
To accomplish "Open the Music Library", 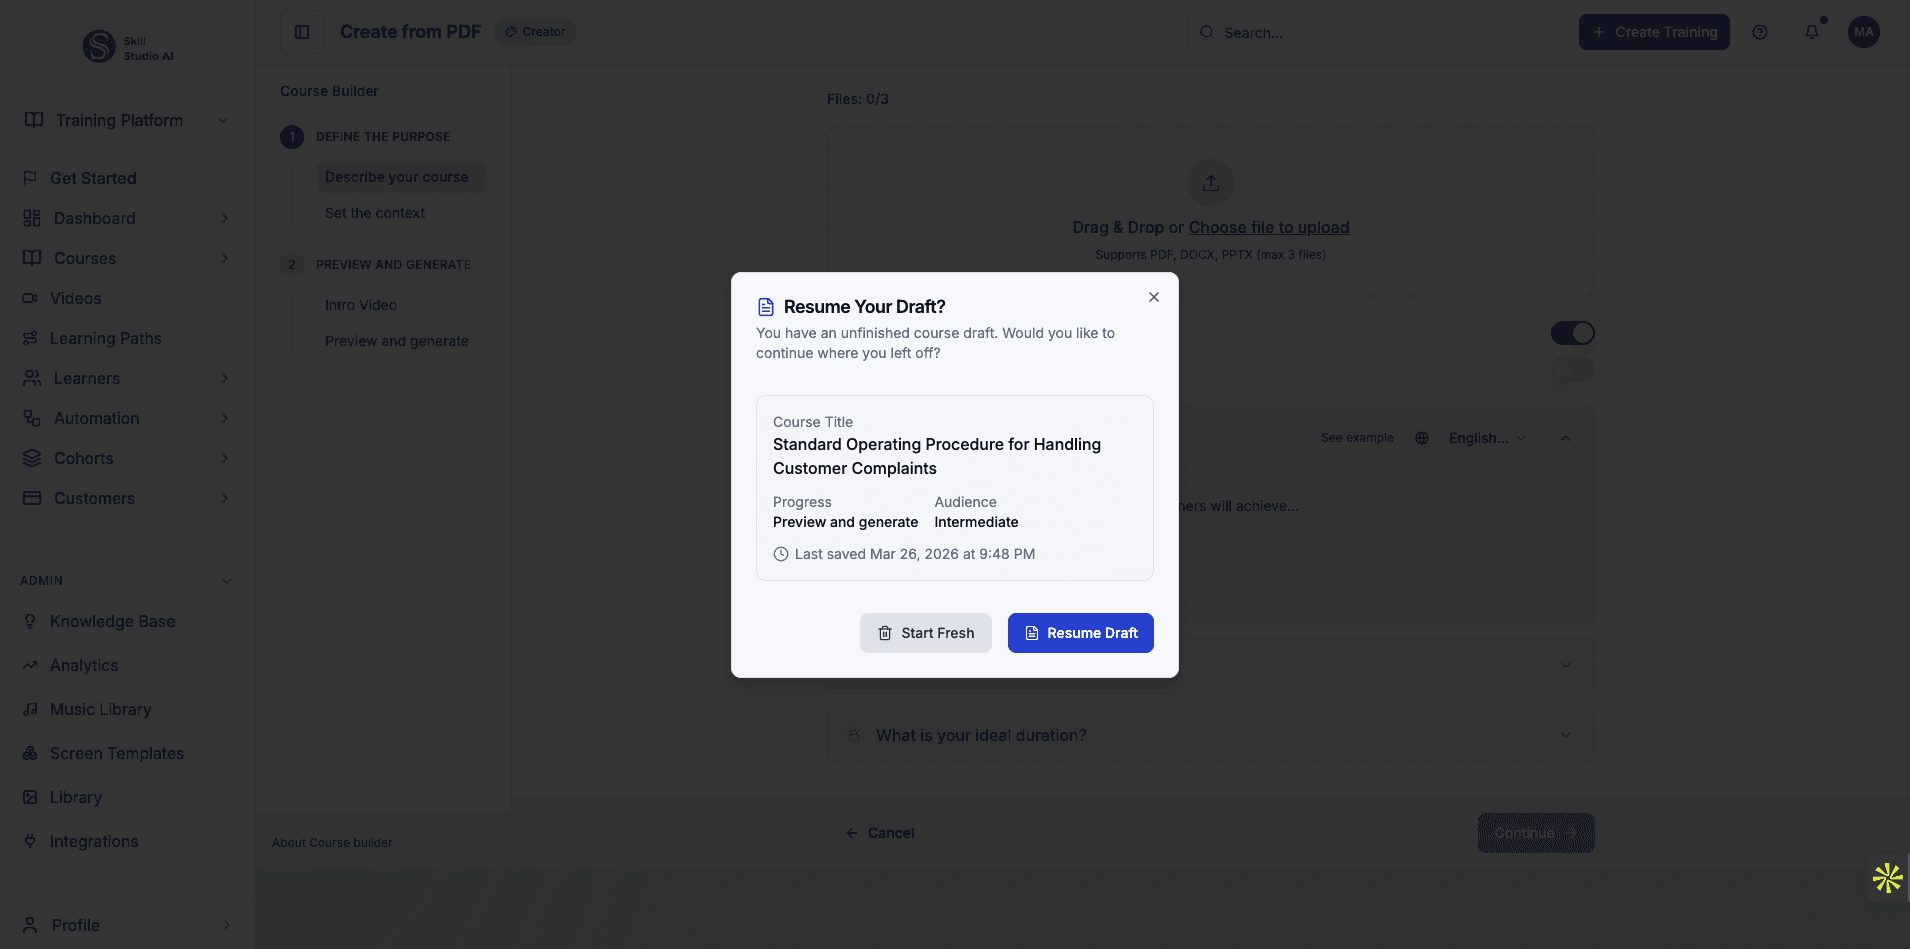I will (x=100, y=709).
